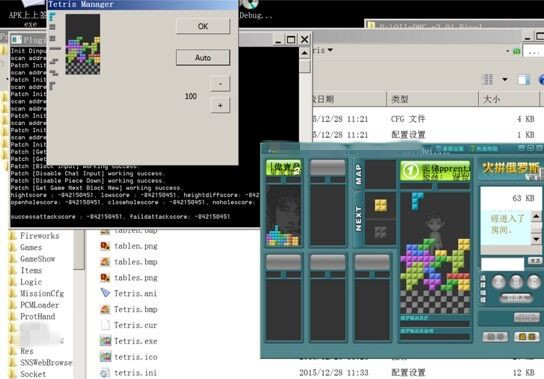The image size is (544, 379).
Task: Click the Tetris board preview thumbnail
Action: pyautogui.click(x=83, y=44)
